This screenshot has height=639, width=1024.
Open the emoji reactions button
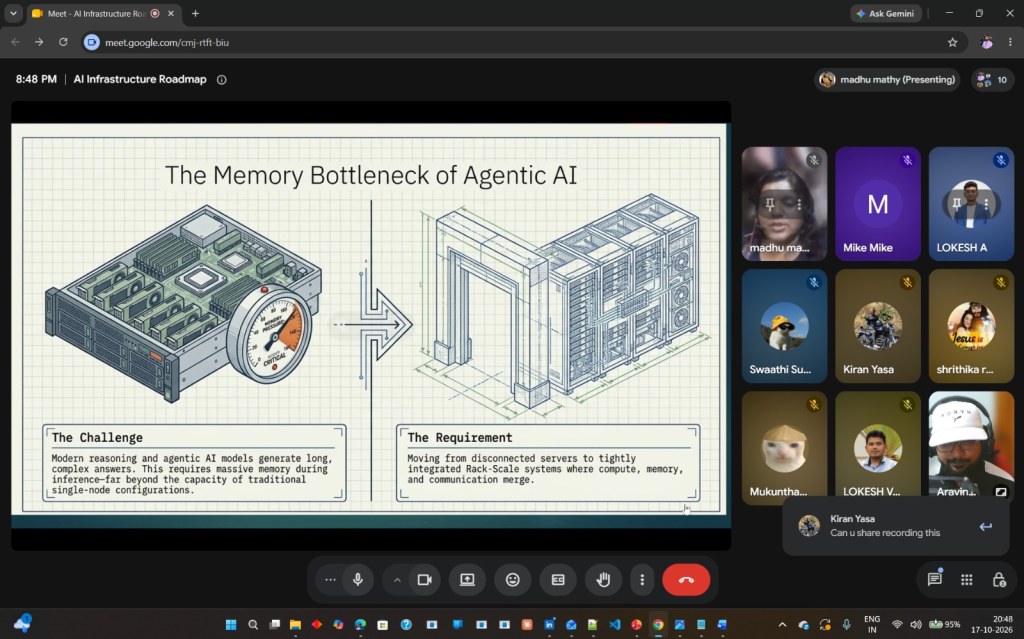513,580
